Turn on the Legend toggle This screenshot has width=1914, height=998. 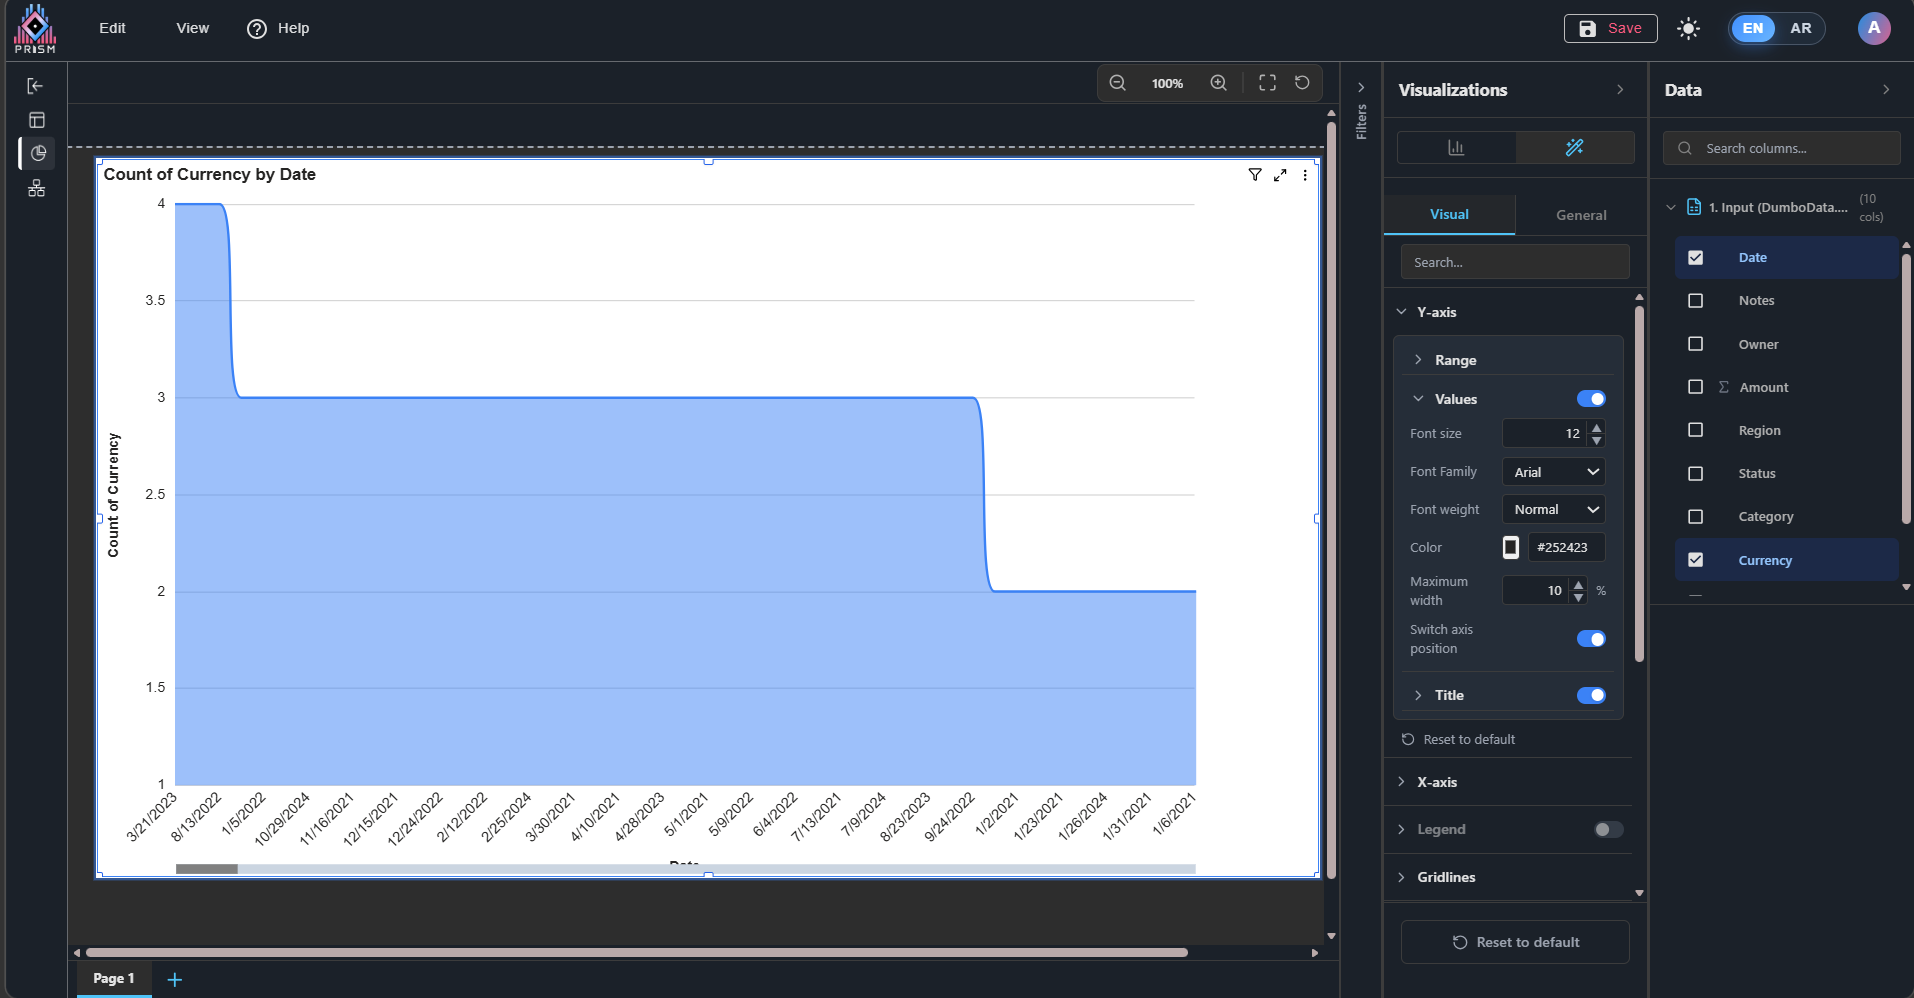click(1608, 829)
